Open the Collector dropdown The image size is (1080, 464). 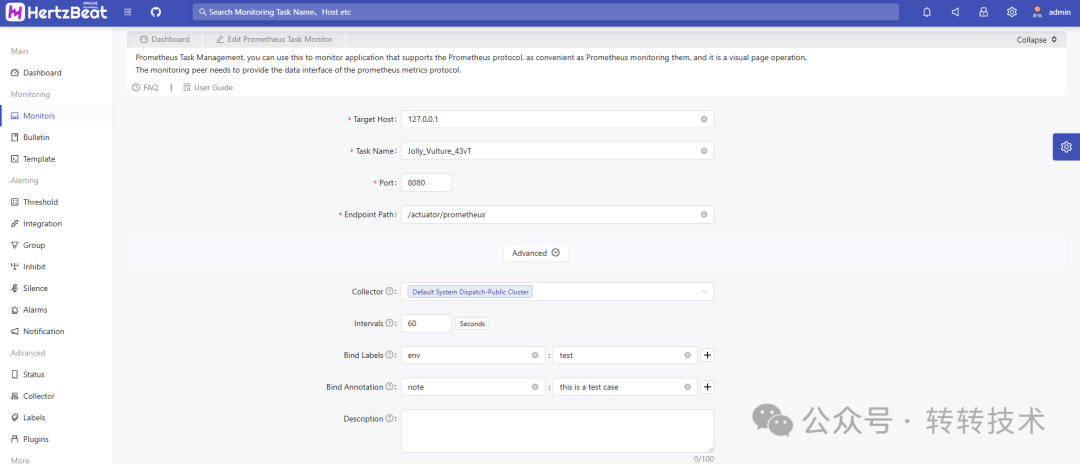click(557, 292)
